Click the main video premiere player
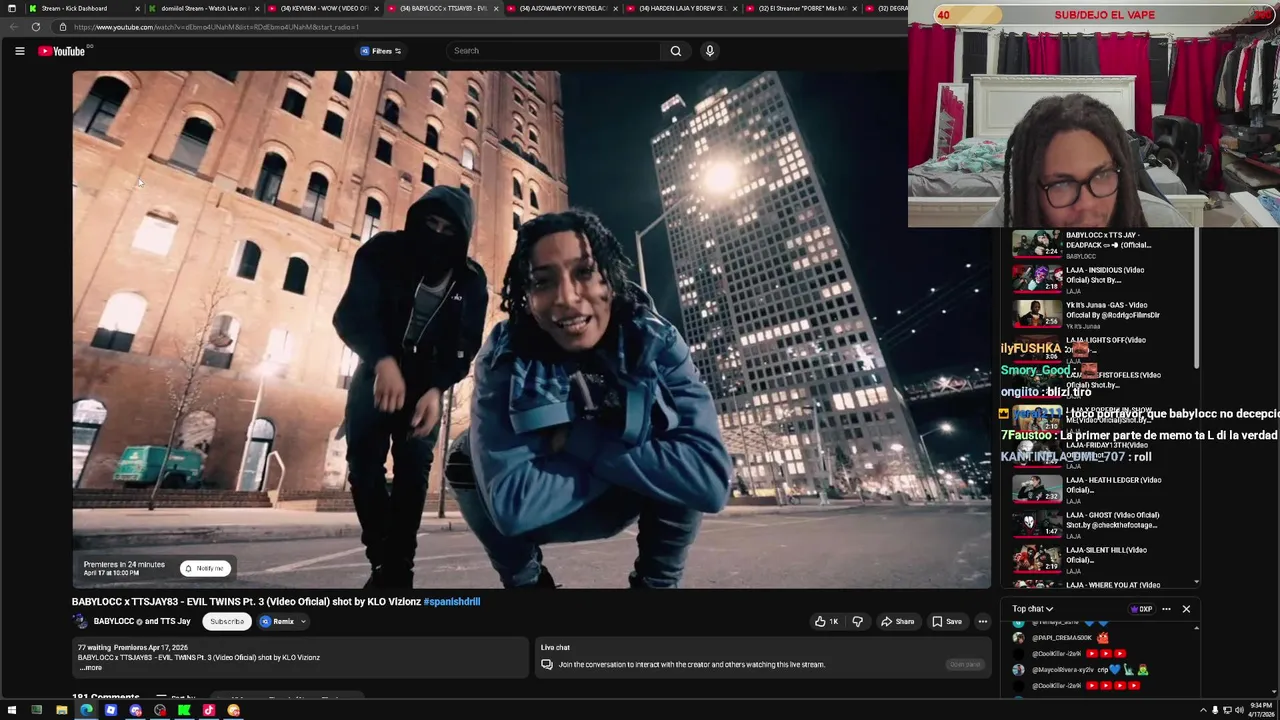 tap(531, 329)
